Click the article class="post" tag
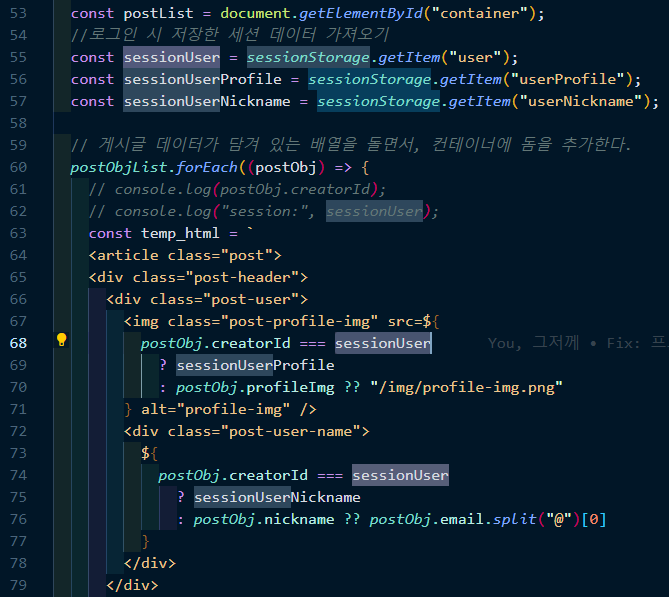This screenshot has width=669, height=597. point(185,256)
